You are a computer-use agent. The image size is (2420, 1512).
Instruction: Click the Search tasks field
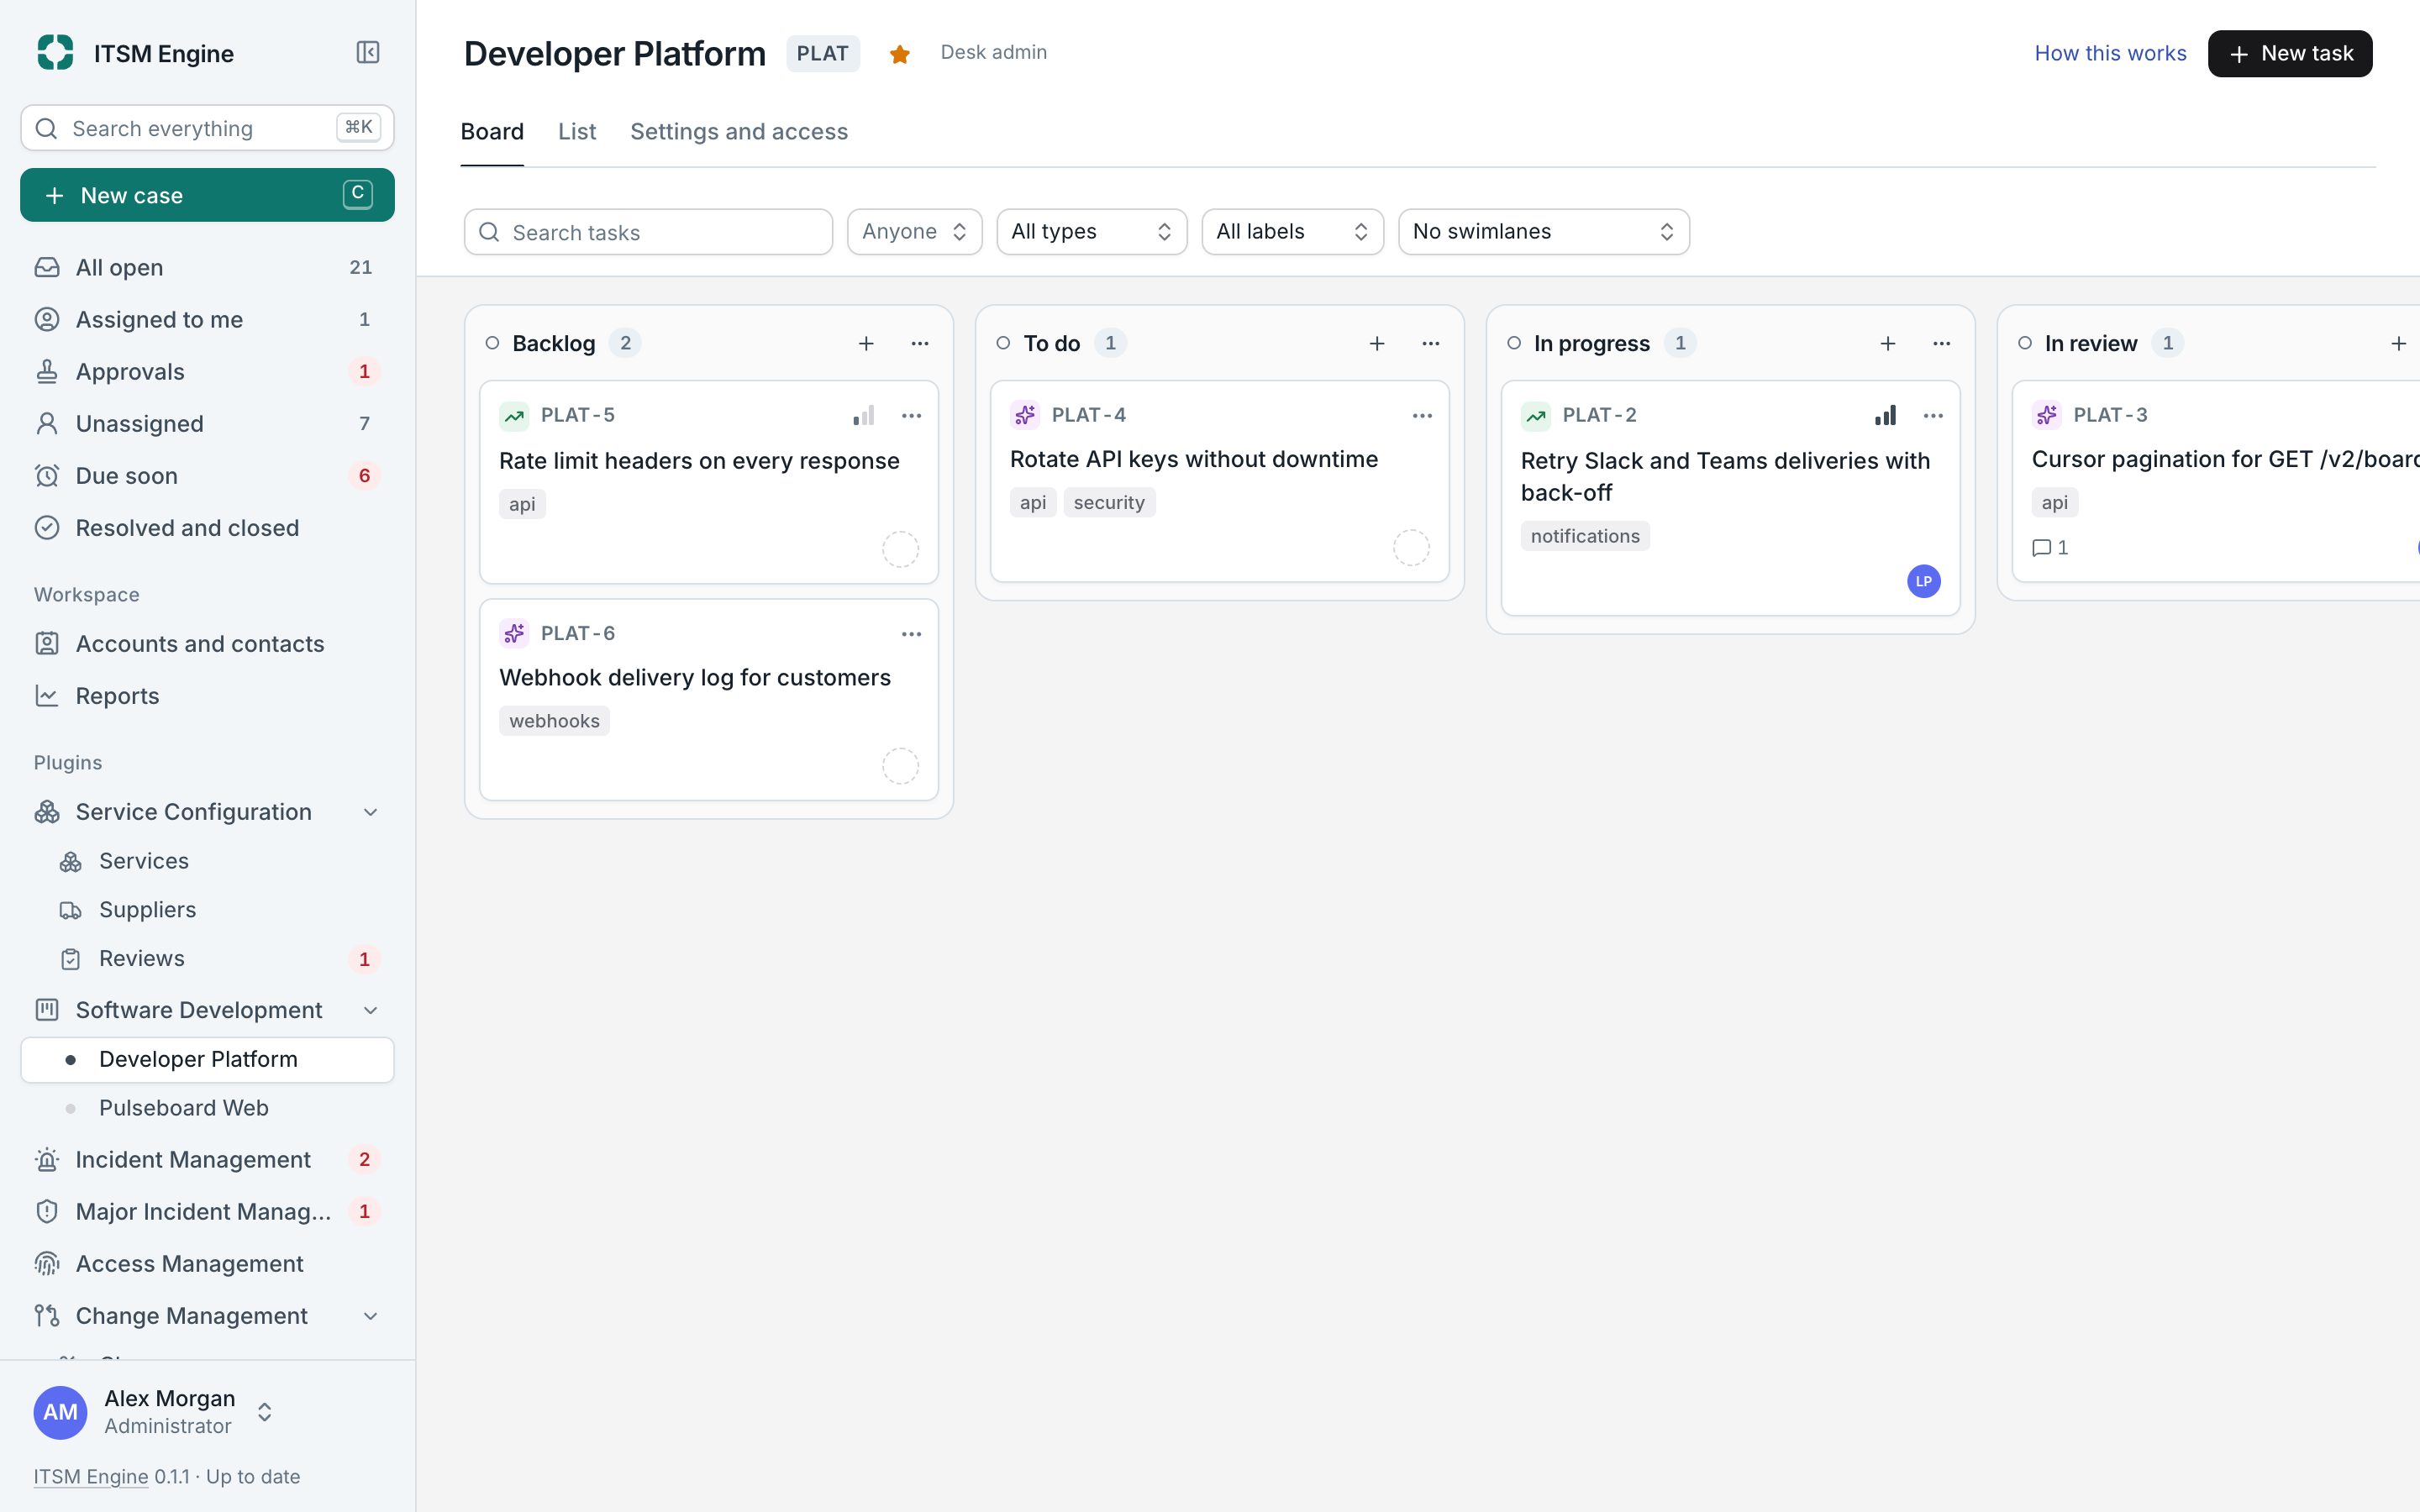(648, 232)
